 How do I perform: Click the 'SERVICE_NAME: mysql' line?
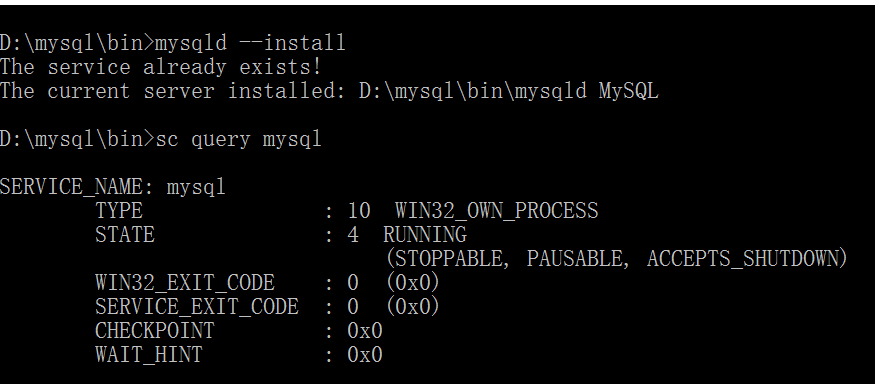pyautogui.click(x=112, y=187)
